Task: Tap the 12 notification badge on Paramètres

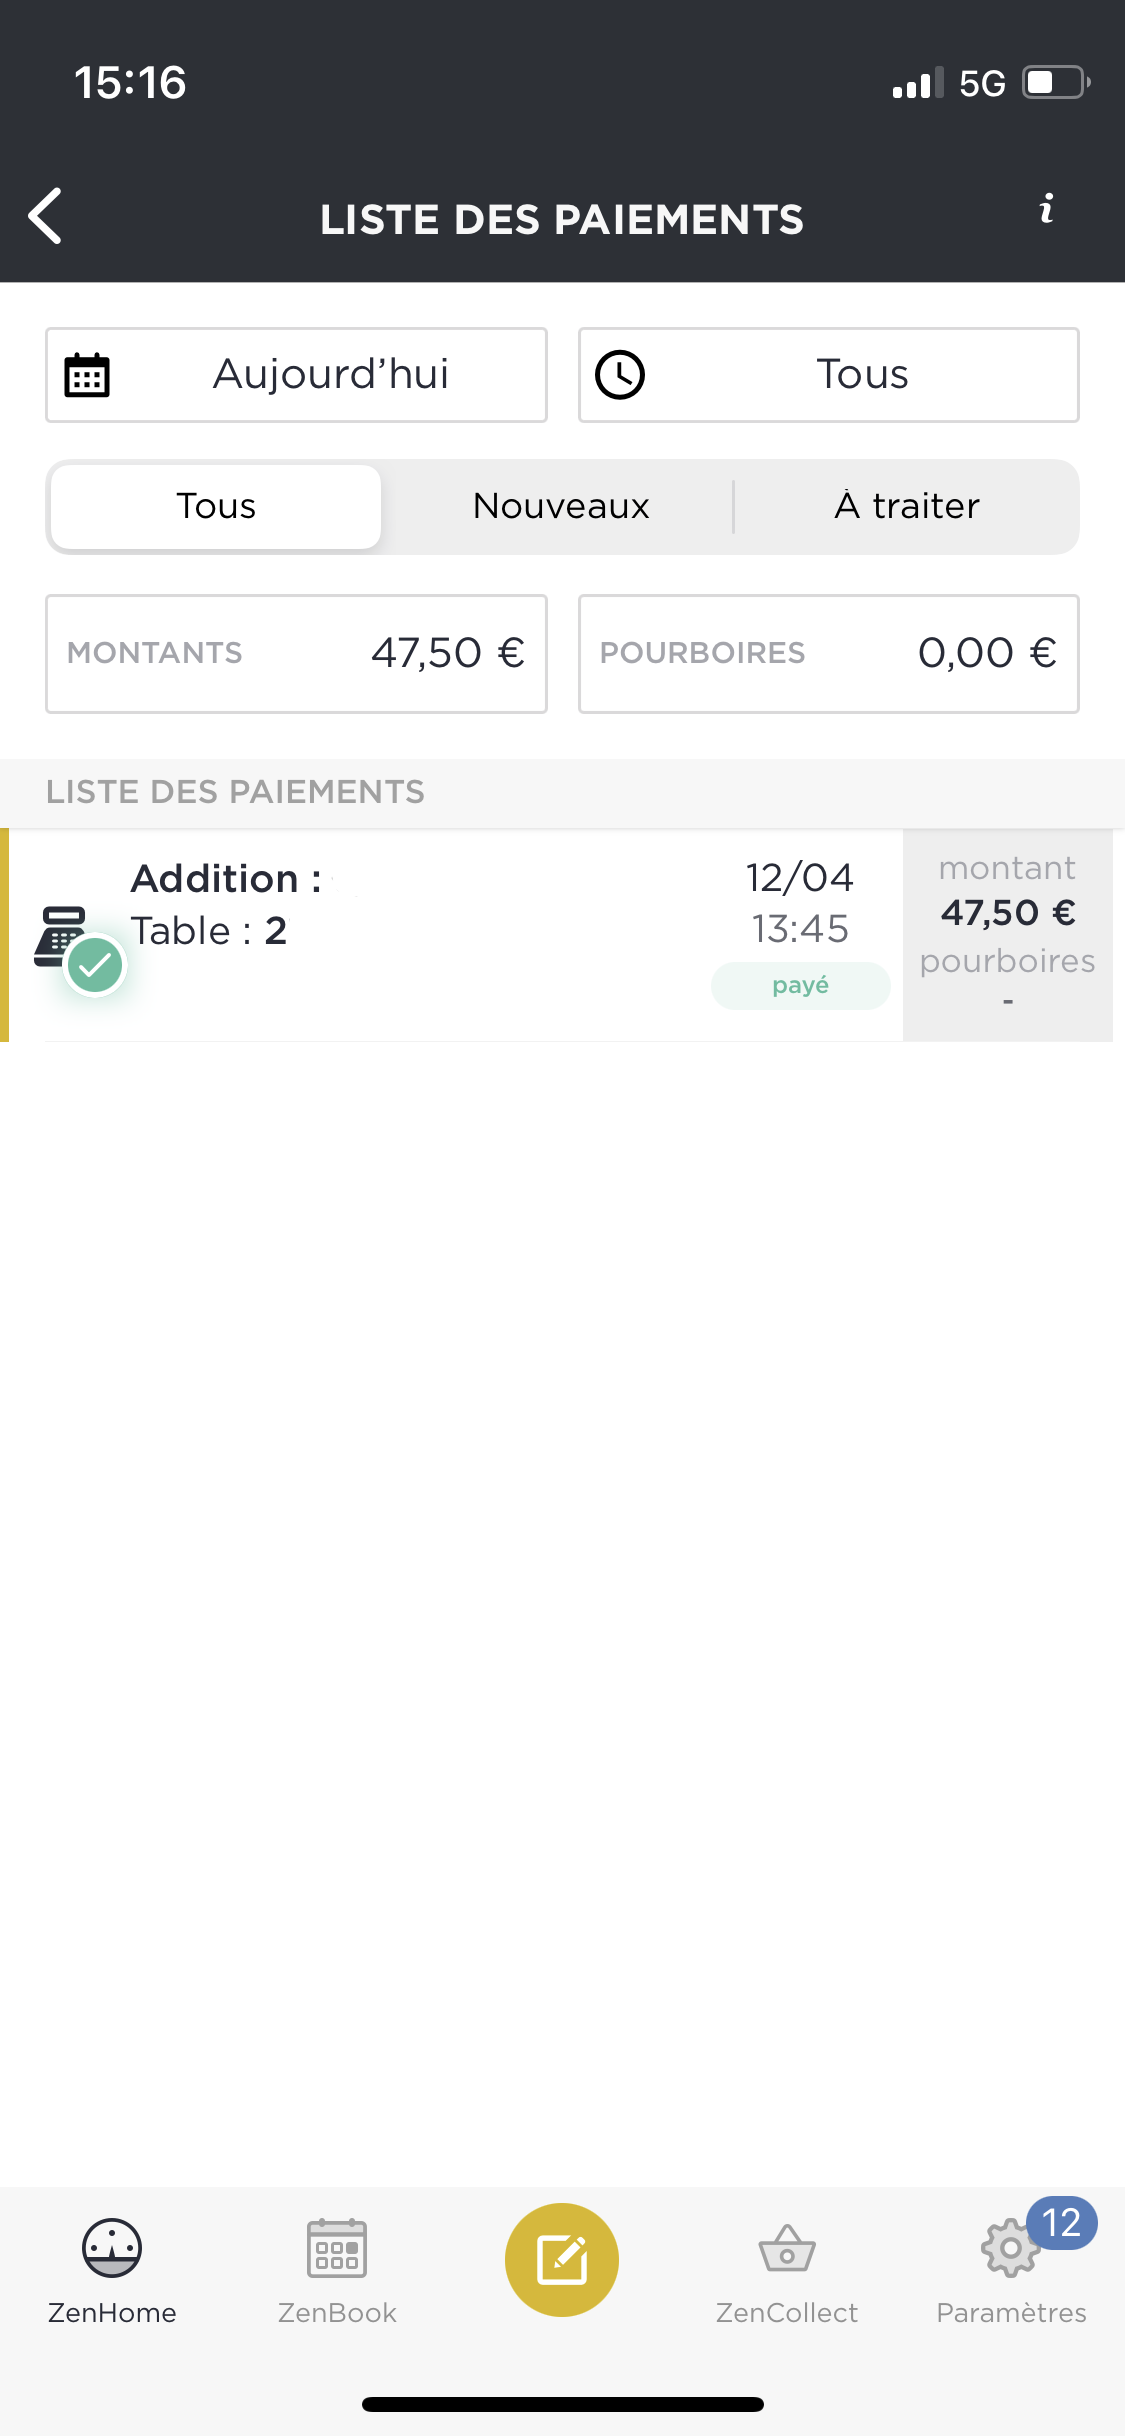Action: pos(1062,2223)
